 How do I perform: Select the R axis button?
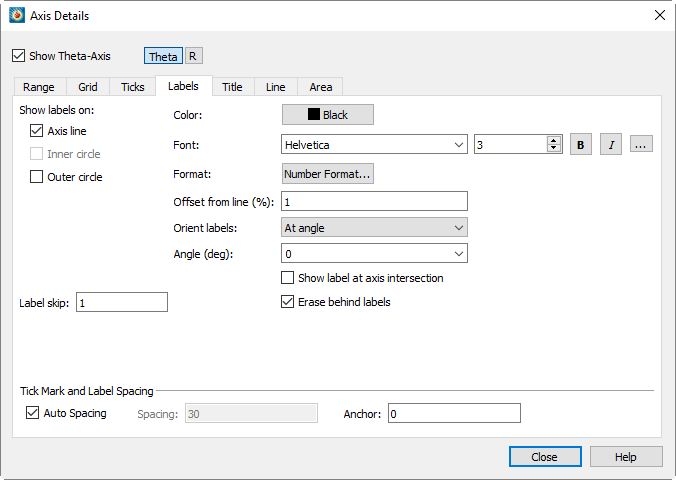click(194, 56)
